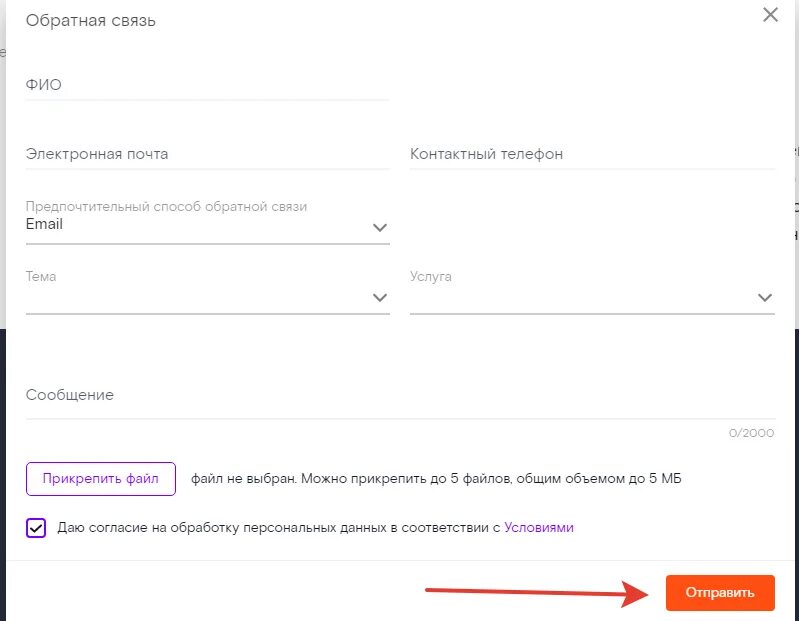Click into the Сообщение text area
The width and height of the screenshot is (799, 621).
(400, 395)
